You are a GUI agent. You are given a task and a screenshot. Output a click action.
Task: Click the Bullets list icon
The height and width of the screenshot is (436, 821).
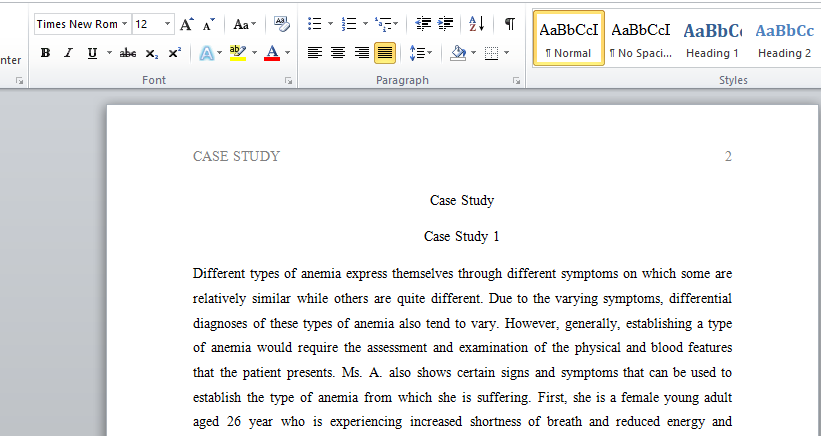(315, 24)
